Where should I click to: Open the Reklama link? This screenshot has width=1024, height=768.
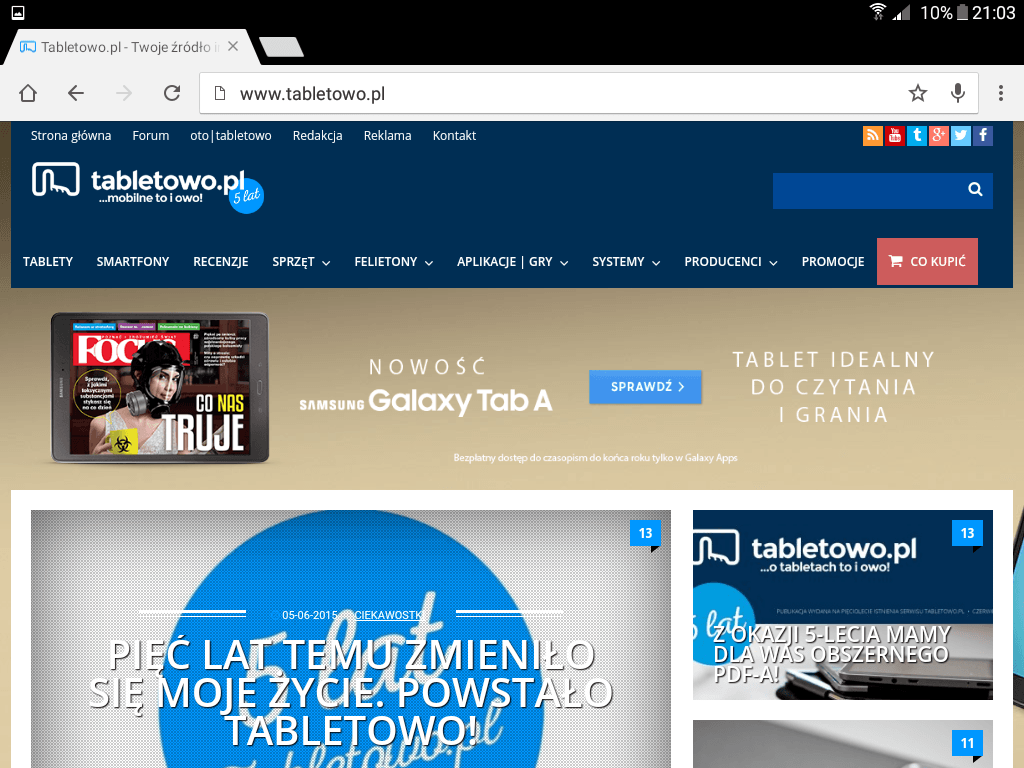(387, 136)
